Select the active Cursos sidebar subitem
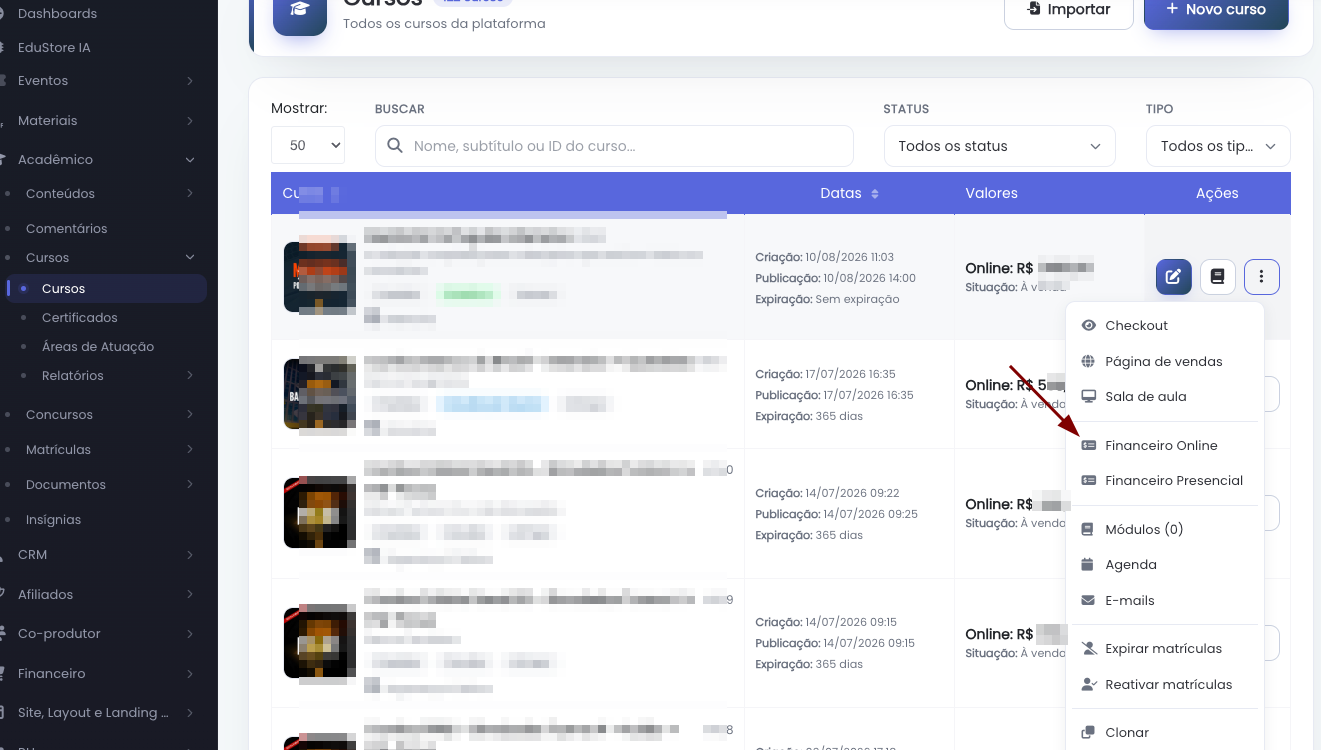The width and height of the screenshot is (1321, 750). [x=106, y=289]
